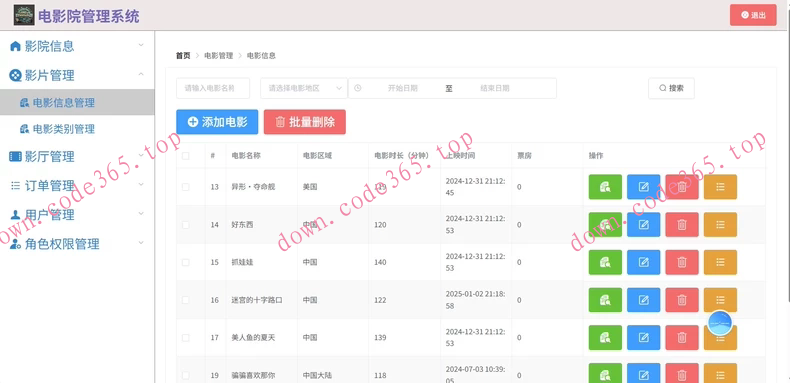Delete the movie 美人鱼的夏天
This screenshot has width=790, height=383.
click(682, 338)
